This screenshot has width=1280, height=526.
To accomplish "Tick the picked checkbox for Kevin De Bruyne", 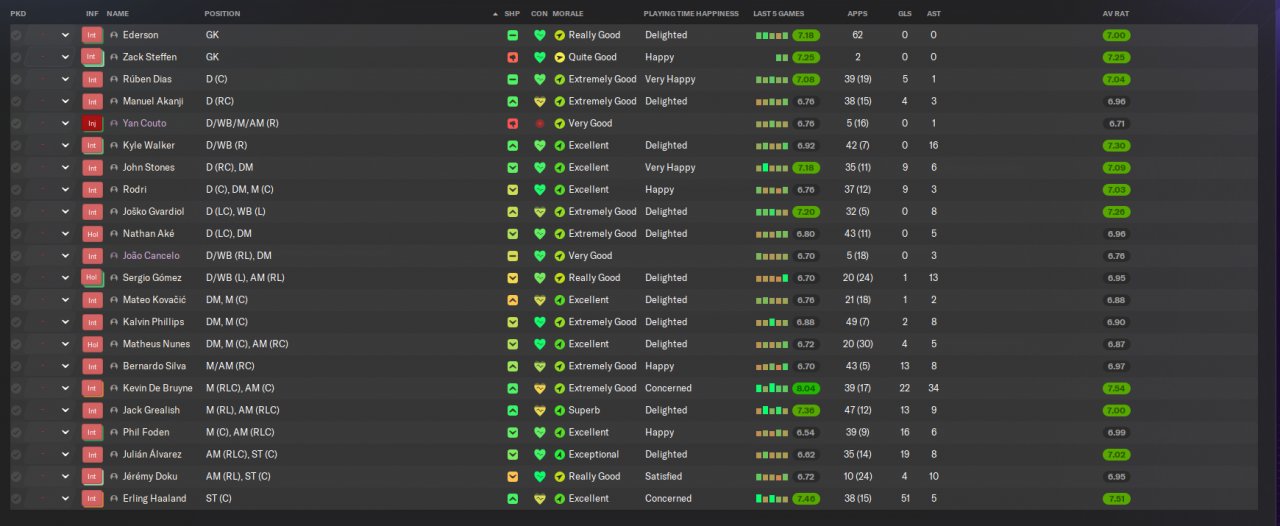I will (16, 389).
